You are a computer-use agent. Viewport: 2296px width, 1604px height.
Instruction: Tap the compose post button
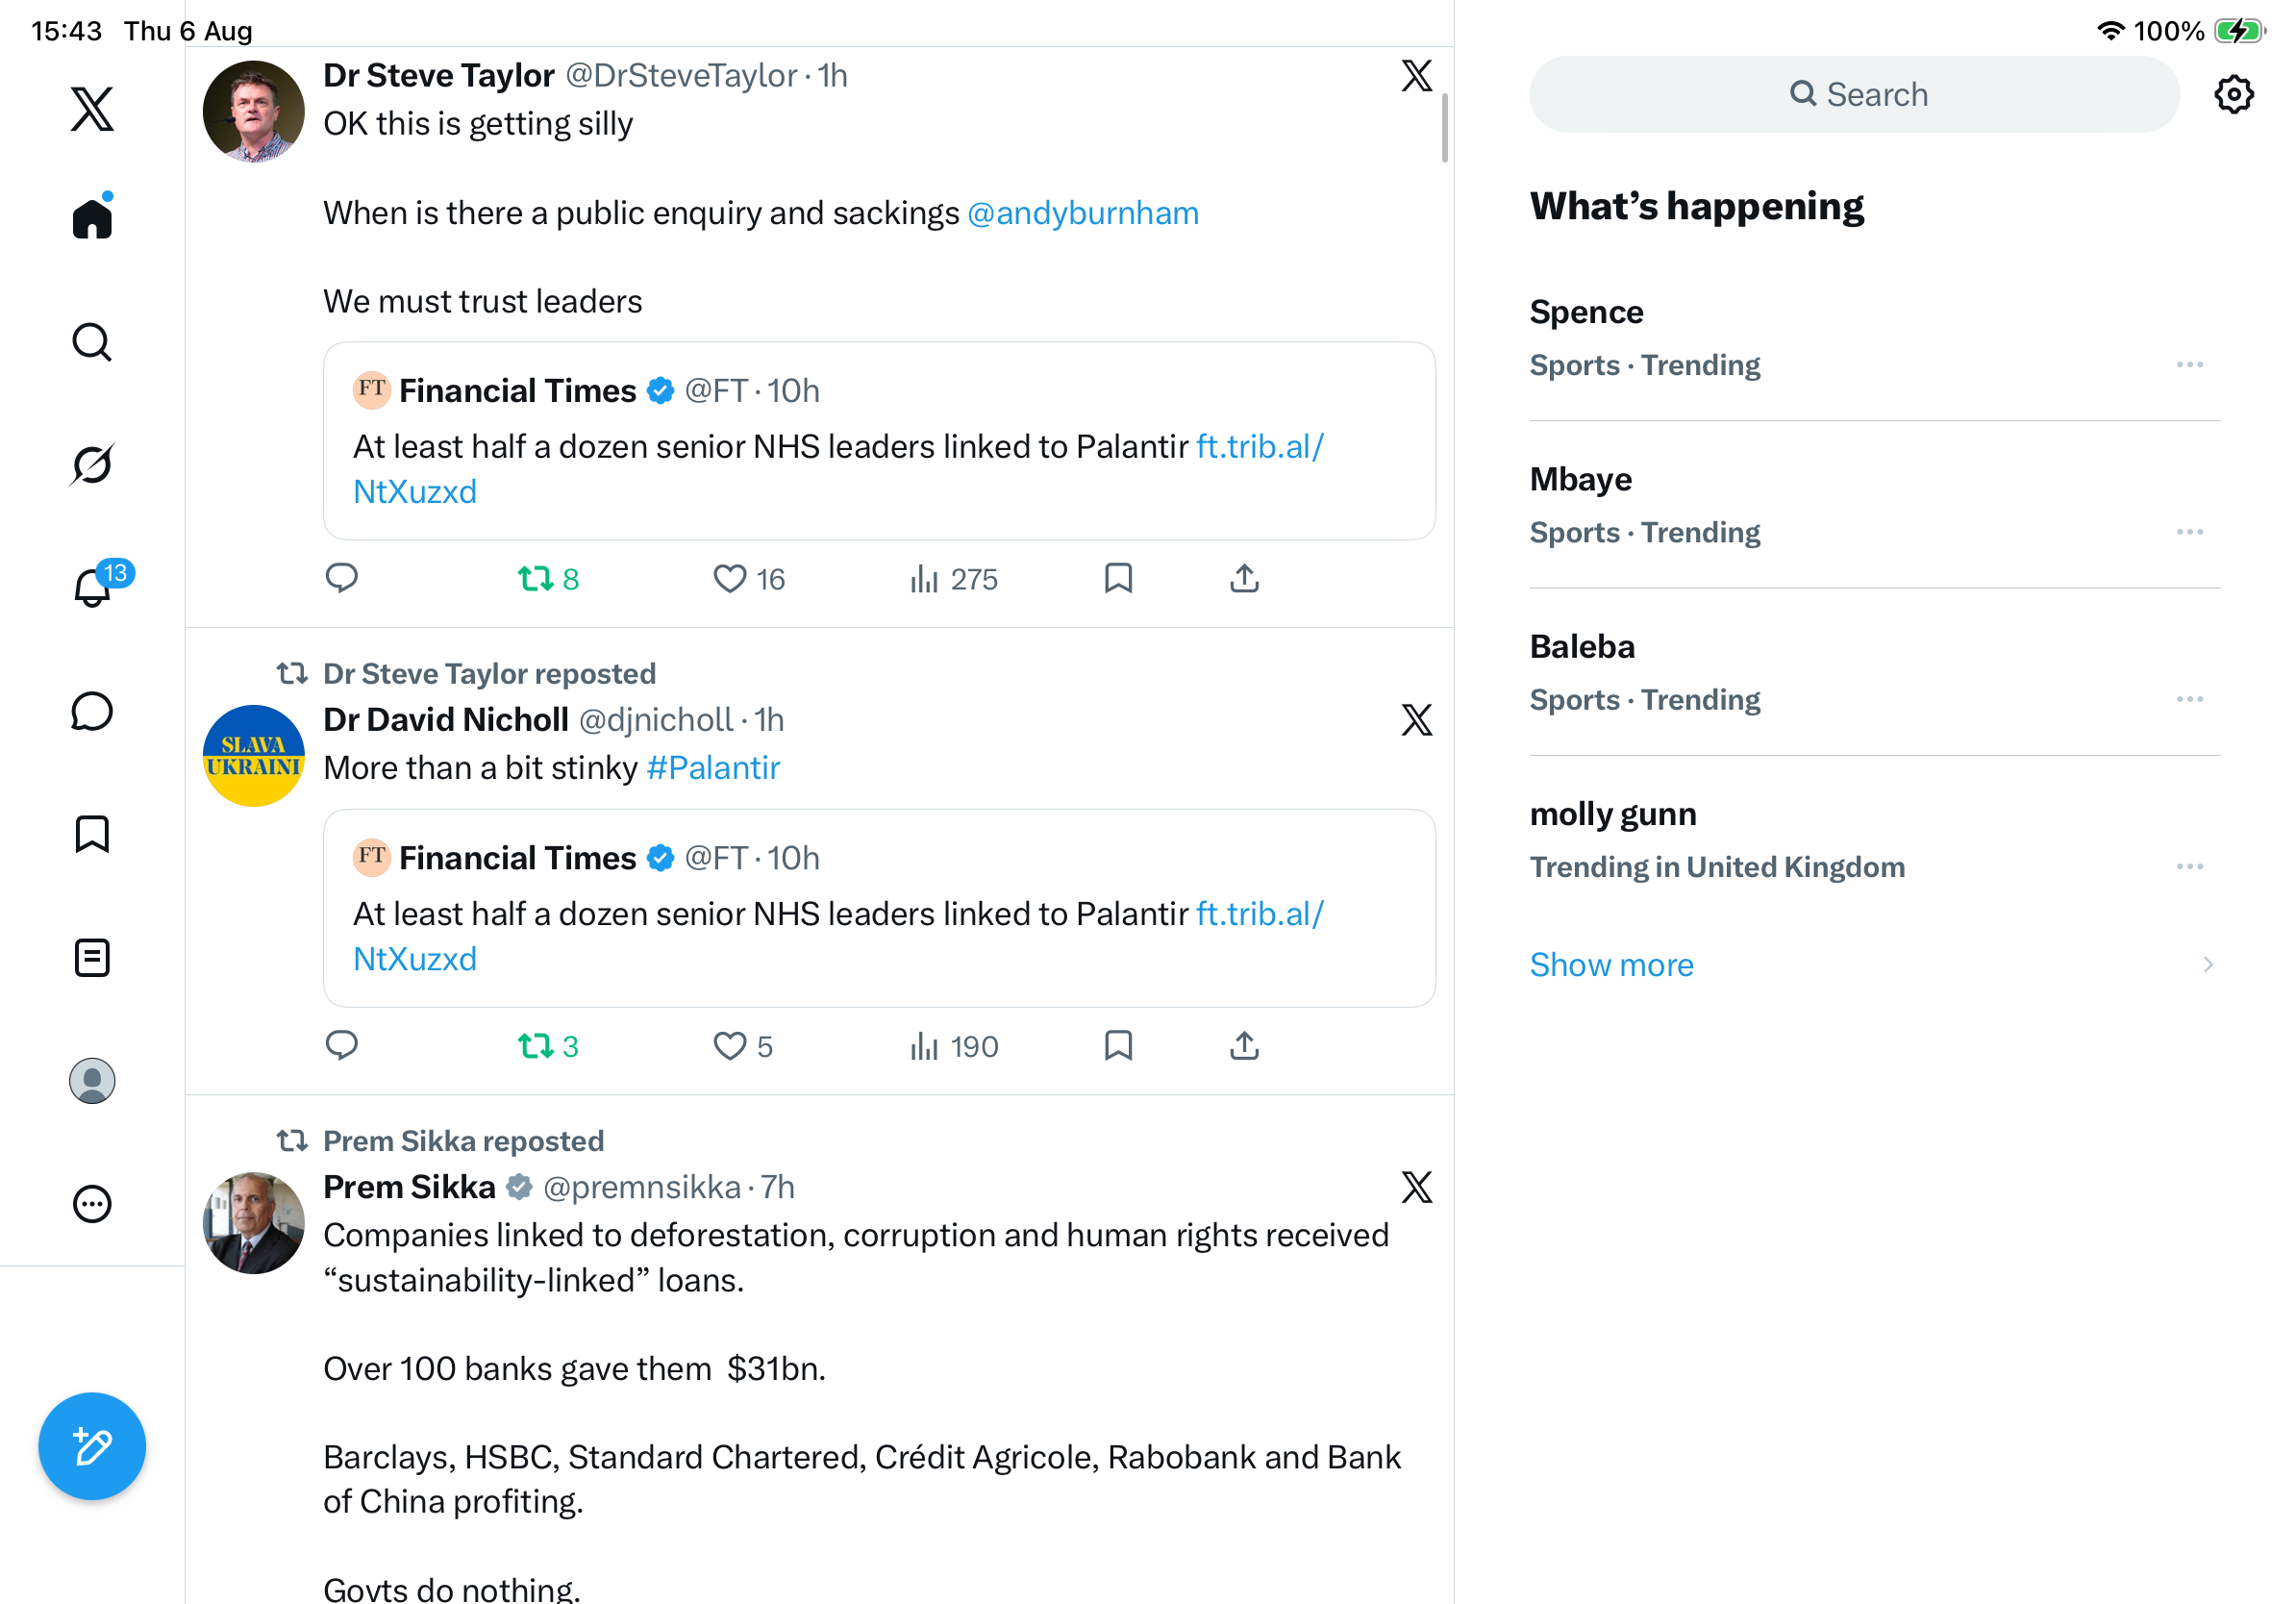coord(92,1446)
